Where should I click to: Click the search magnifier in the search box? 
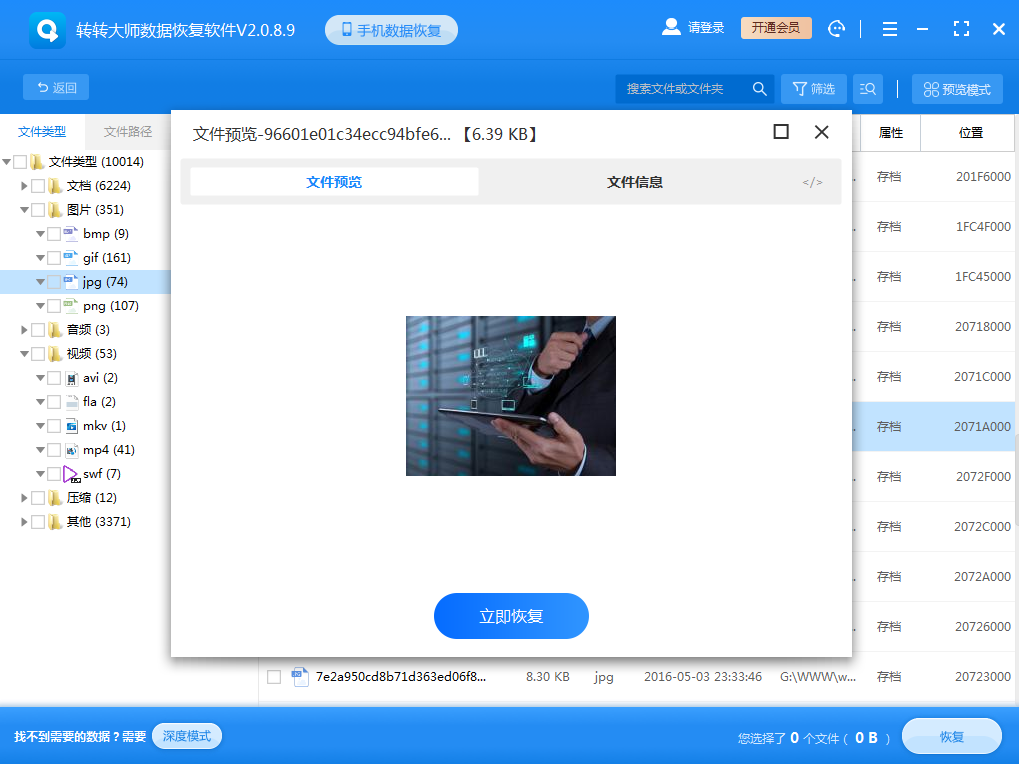759,88
